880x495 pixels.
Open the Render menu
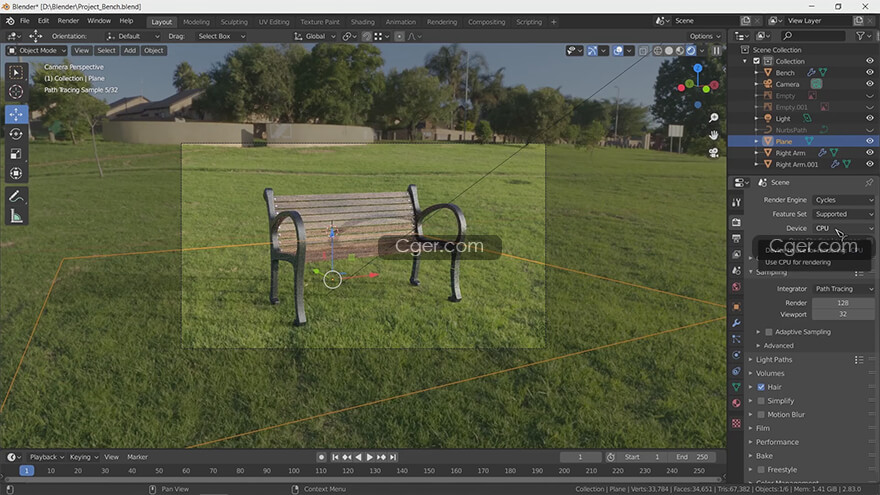(x=68, y=21)
